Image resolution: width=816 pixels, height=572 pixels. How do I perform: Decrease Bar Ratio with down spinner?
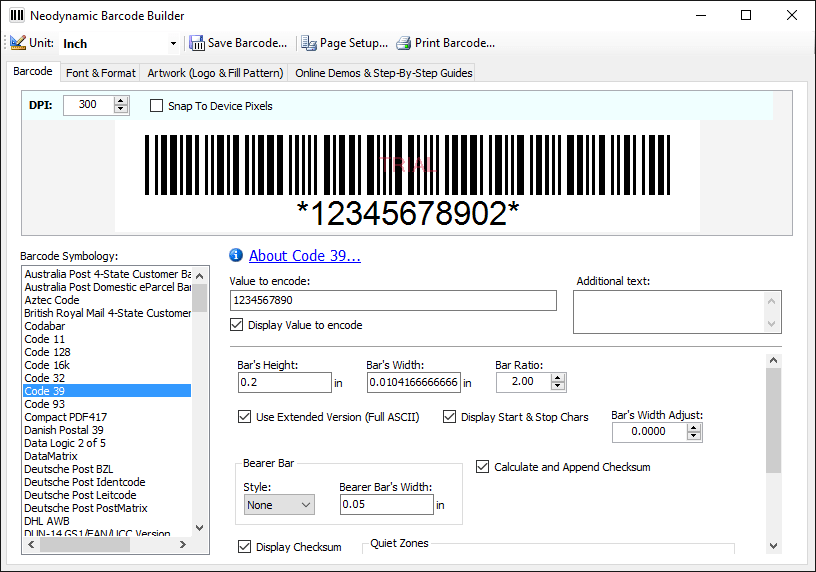558,386
